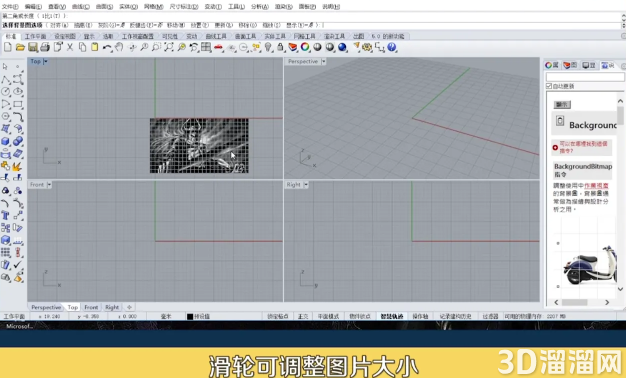Select the Box solid tool

(x=6, y=141)
